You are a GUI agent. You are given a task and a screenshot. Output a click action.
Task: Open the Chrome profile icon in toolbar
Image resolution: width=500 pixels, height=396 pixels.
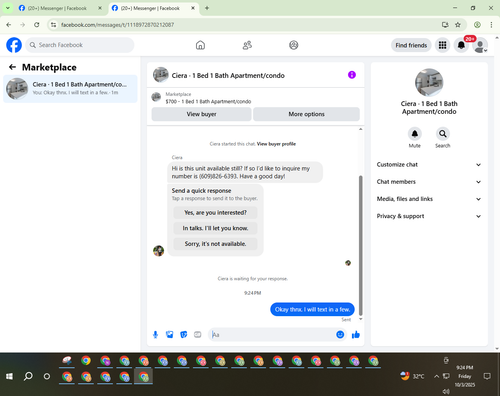tap(477, 25)
